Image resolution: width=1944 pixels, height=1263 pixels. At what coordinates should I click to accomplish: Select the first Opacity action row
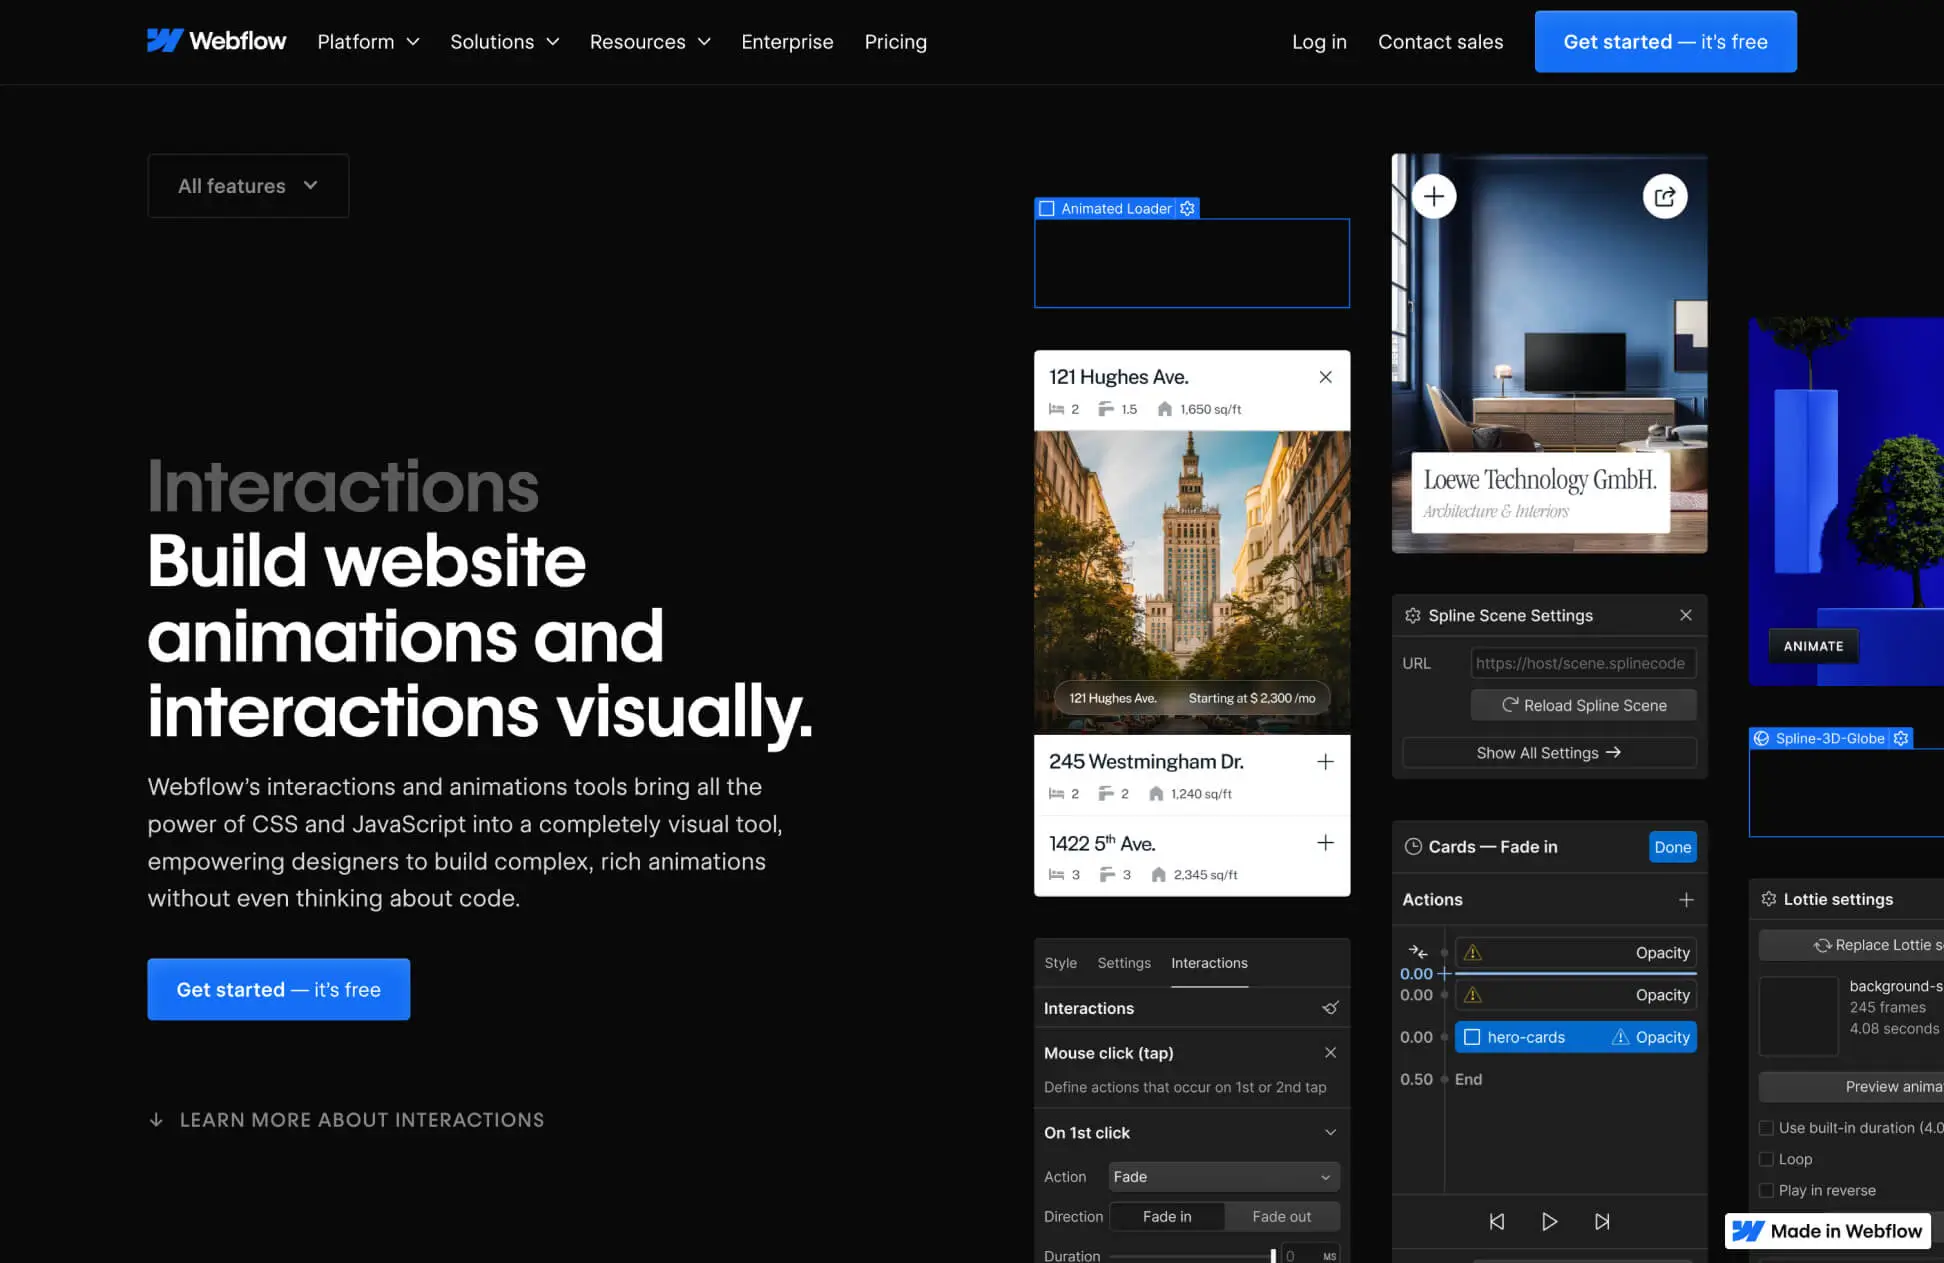pyautogui.click(x=1575, y=953)
